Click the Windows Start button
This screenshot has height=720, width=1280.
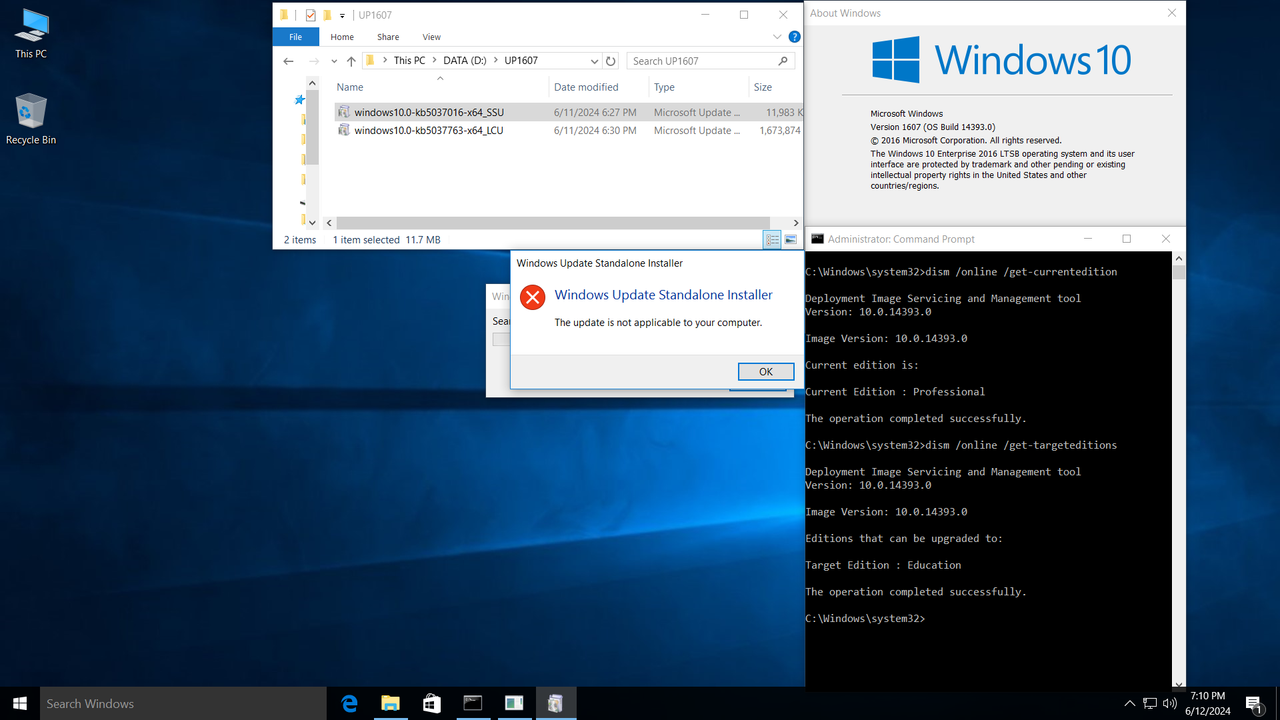pyautogui.click(x=20, y=703)
